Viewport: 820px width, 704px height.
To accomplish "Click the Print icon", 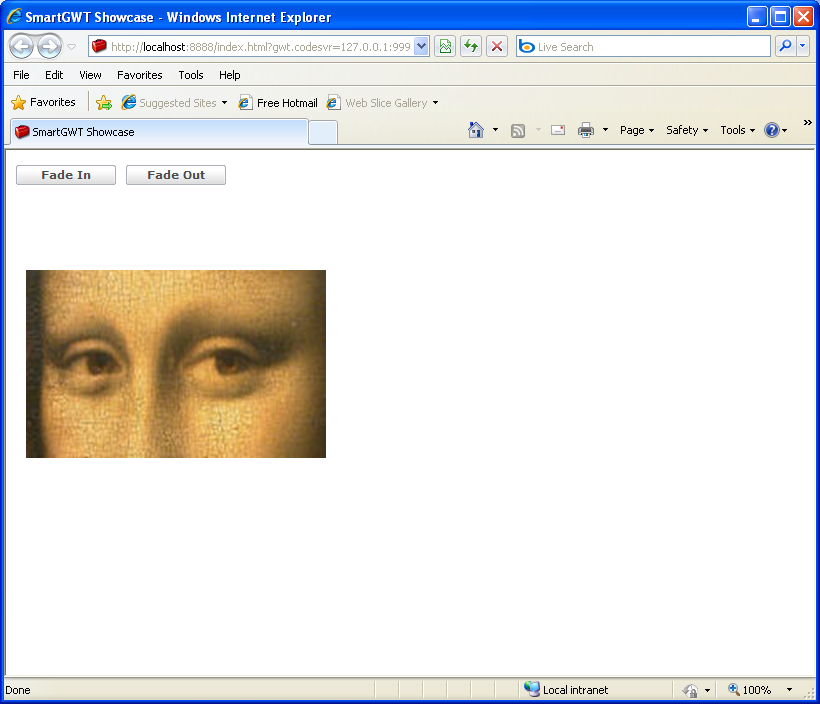I will (x=586, y=130).
